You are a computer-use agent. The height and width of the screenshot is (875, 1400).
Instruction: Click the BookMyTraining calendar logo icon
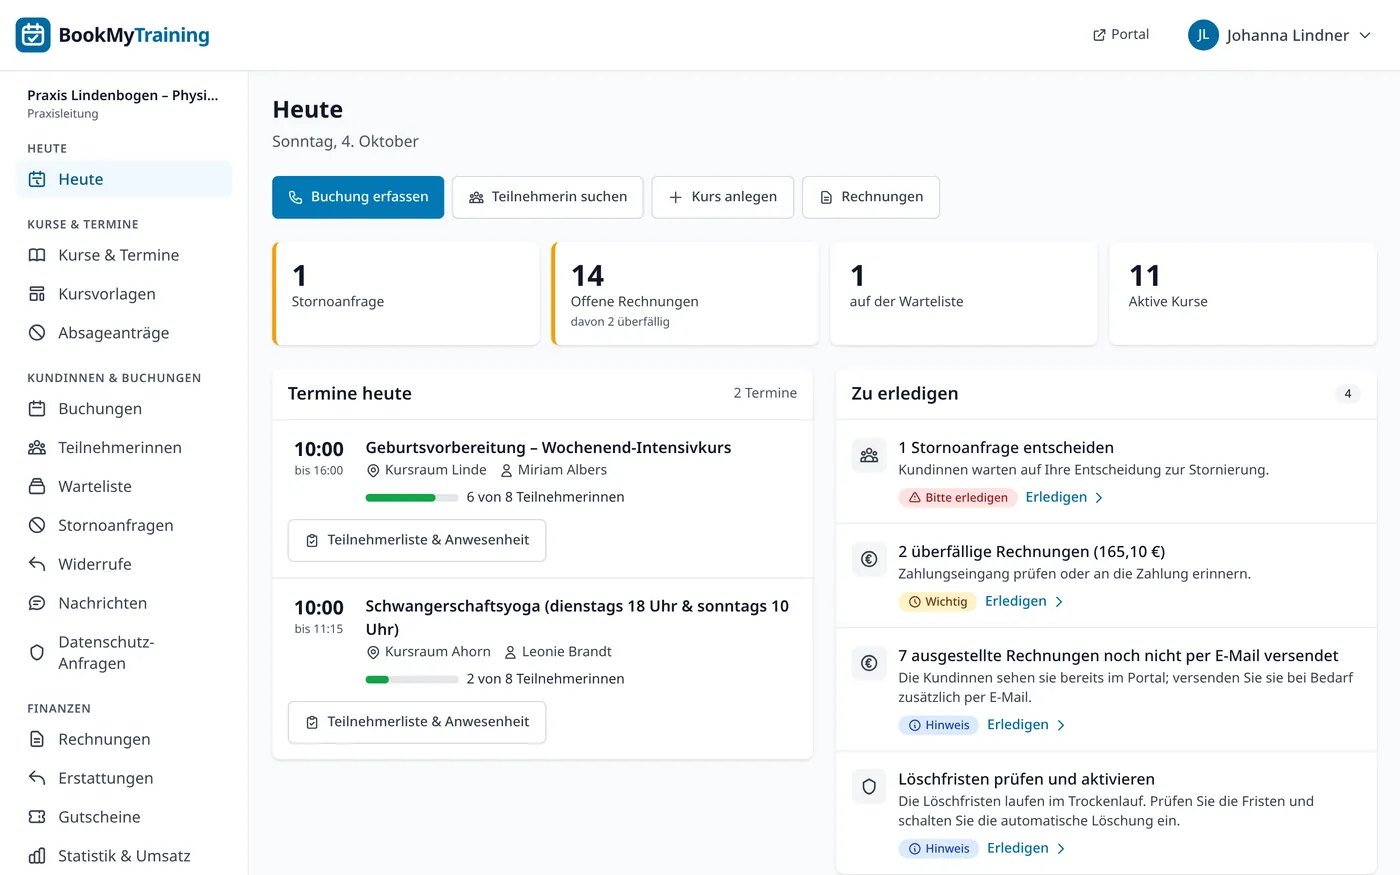point(33,35)
